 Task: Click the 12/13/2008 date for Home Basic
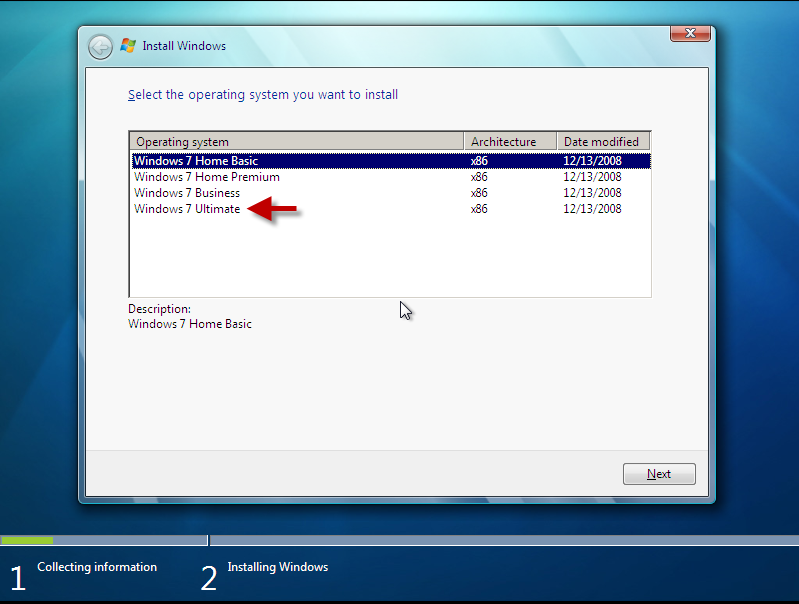click(x=592, y=161)
